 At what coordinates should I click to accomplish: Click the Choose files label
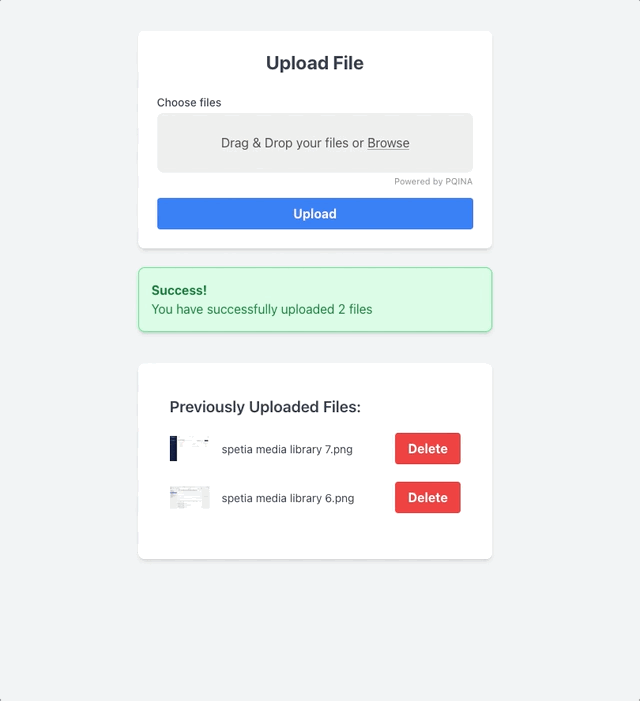189,103
